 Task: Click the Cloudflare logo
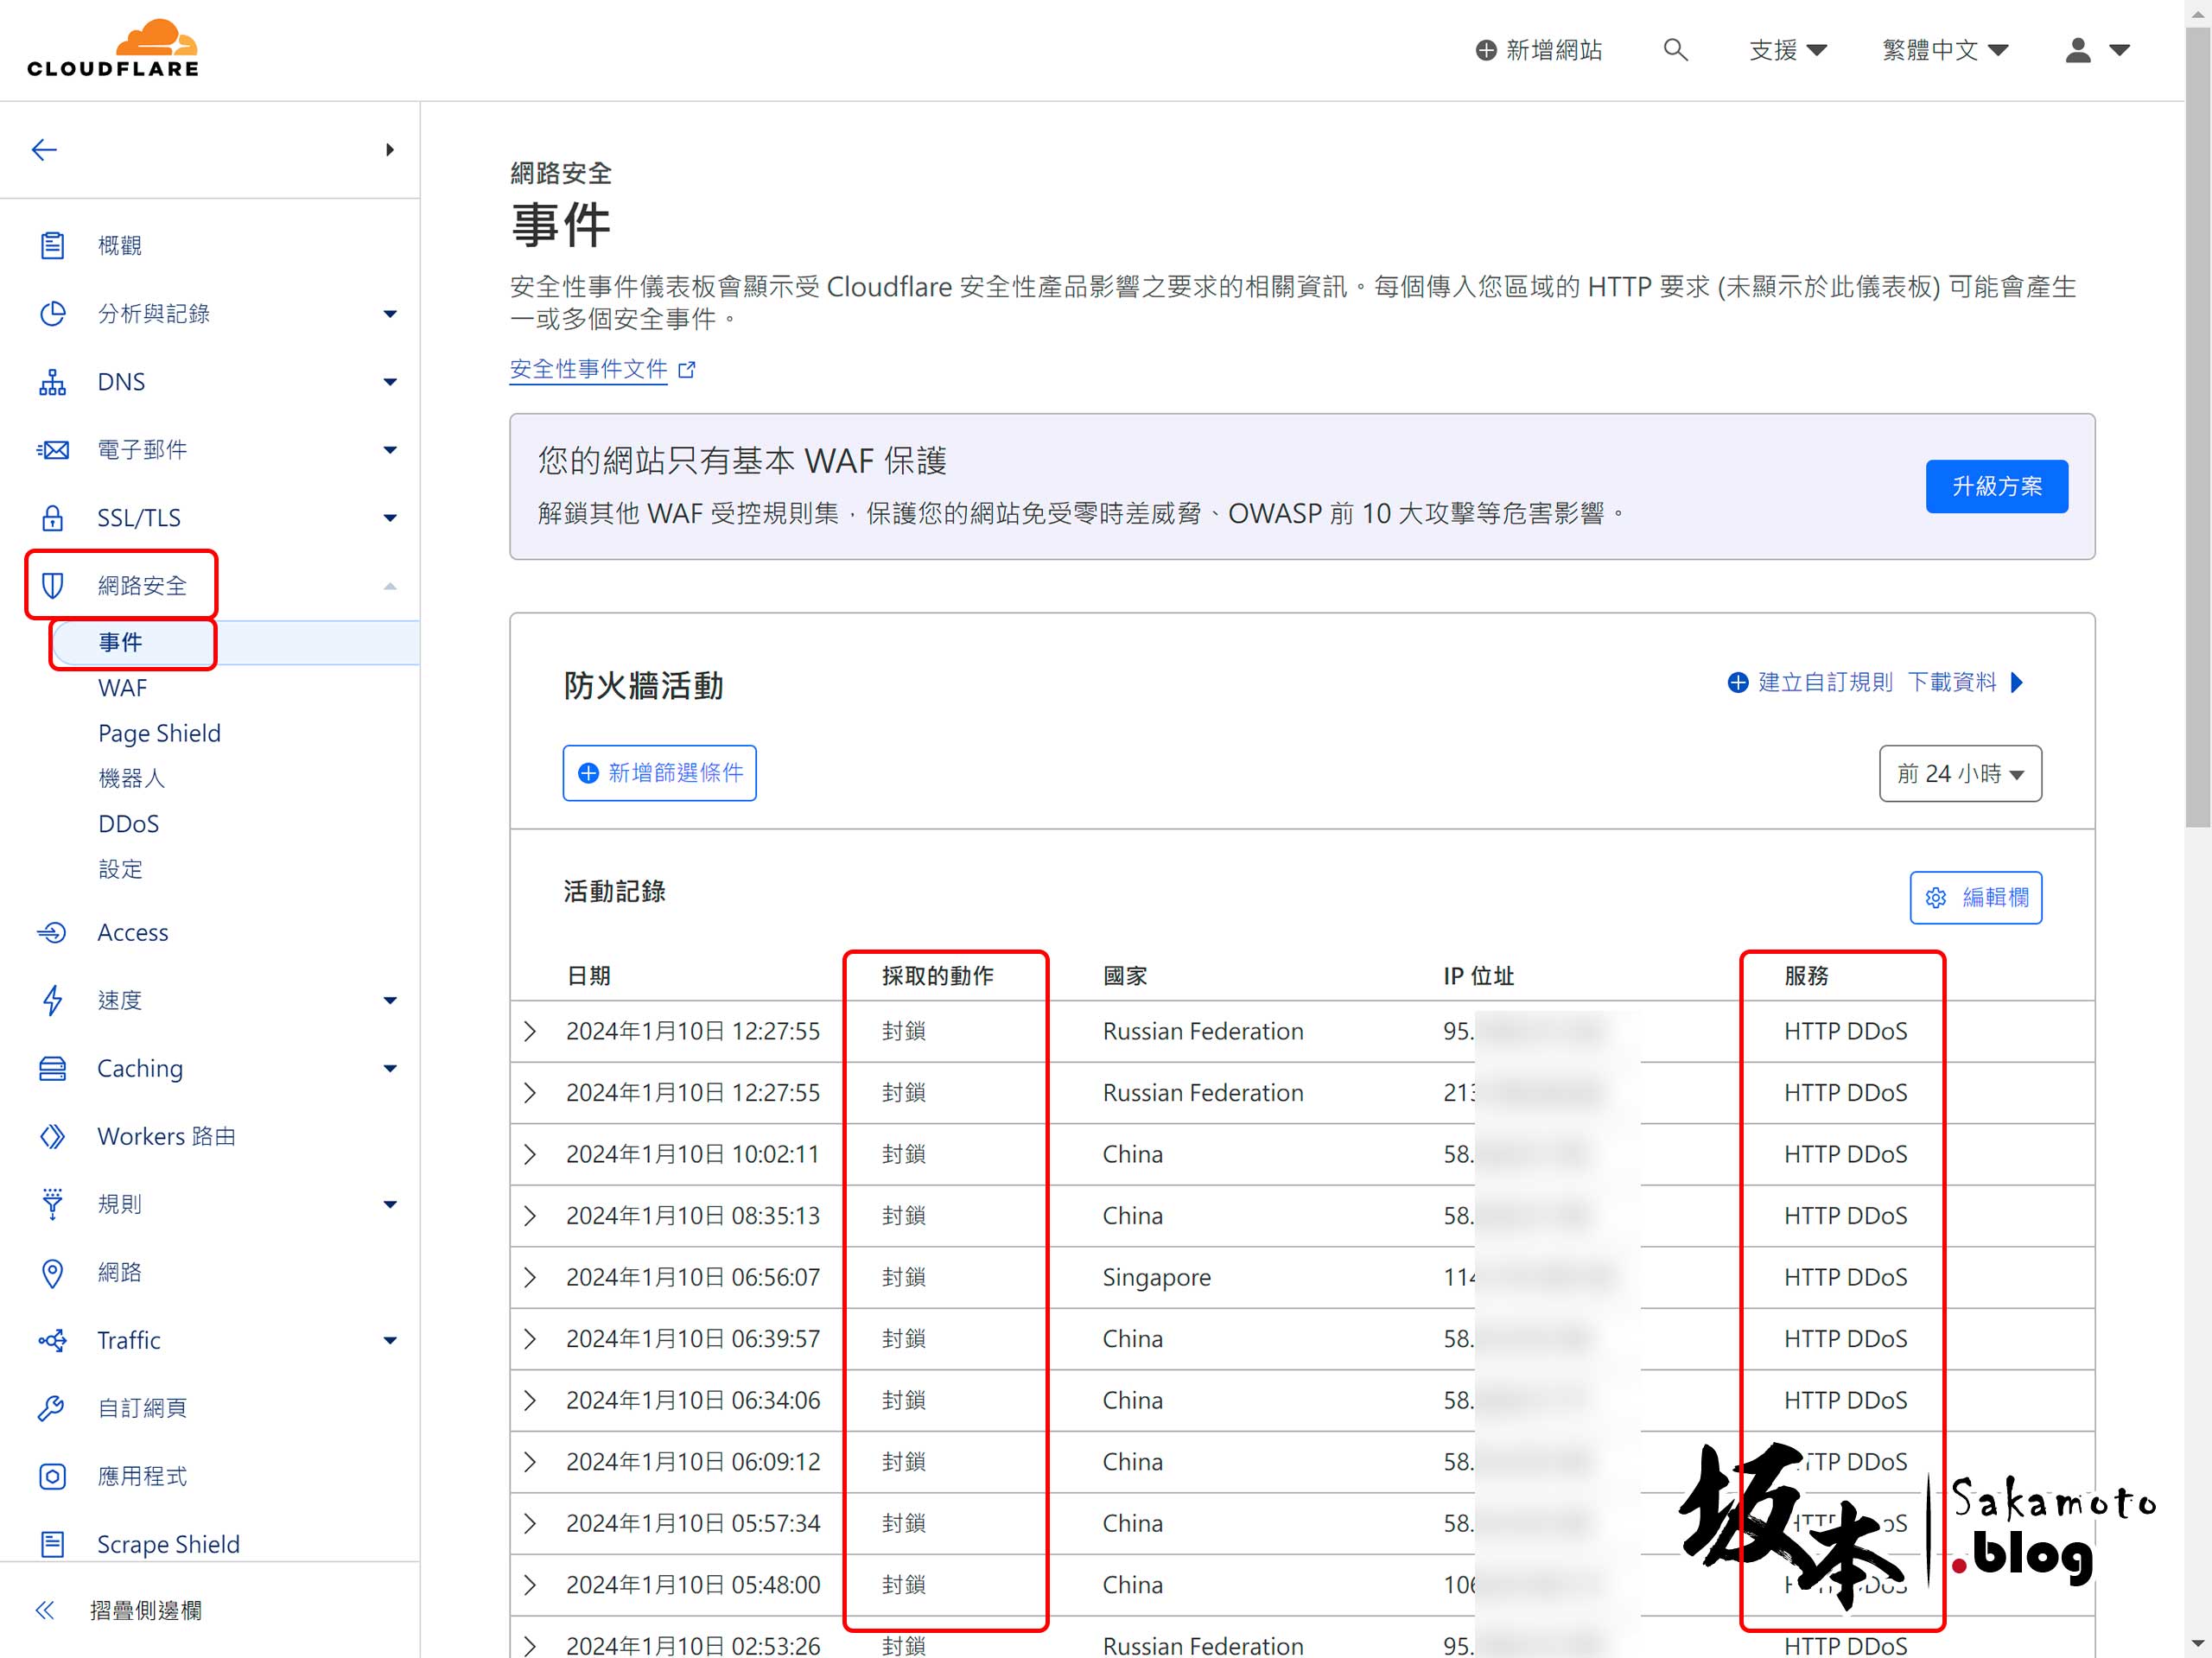coord(112,48)
